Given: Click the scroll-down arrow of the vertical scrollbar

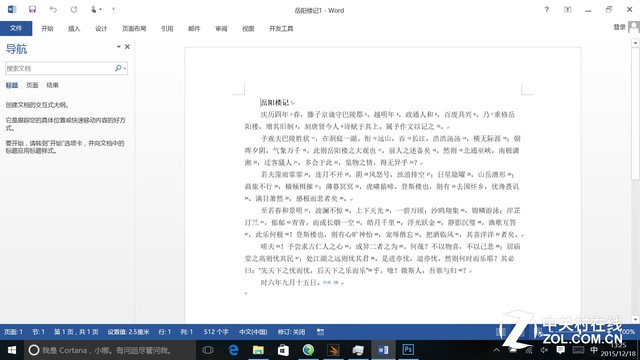Looking at the screenshot, I should pos(635,319).
